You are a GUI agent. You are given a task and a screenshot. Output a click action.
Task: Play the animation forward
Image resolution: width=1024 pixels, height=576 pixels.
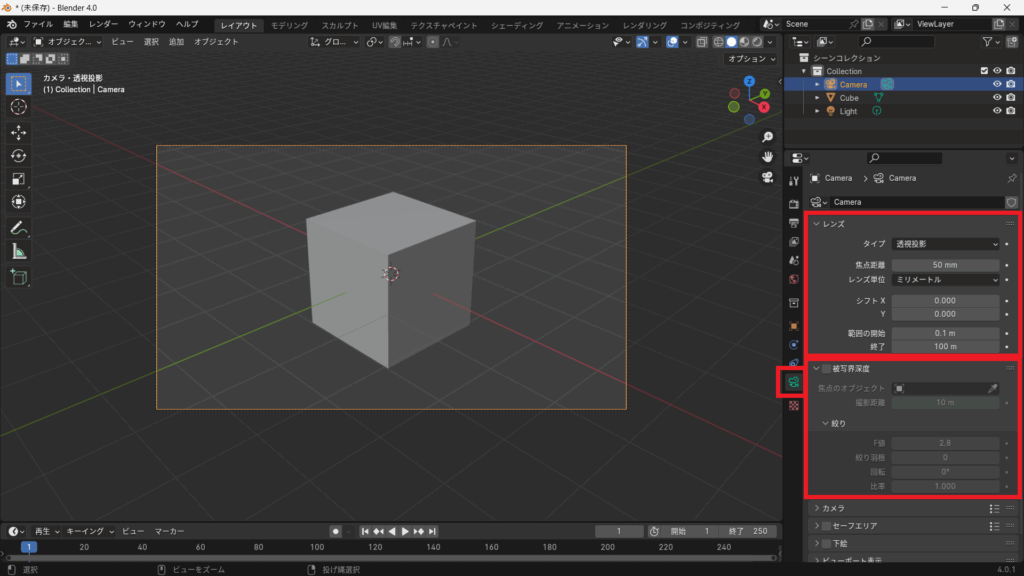pos(405,532)
